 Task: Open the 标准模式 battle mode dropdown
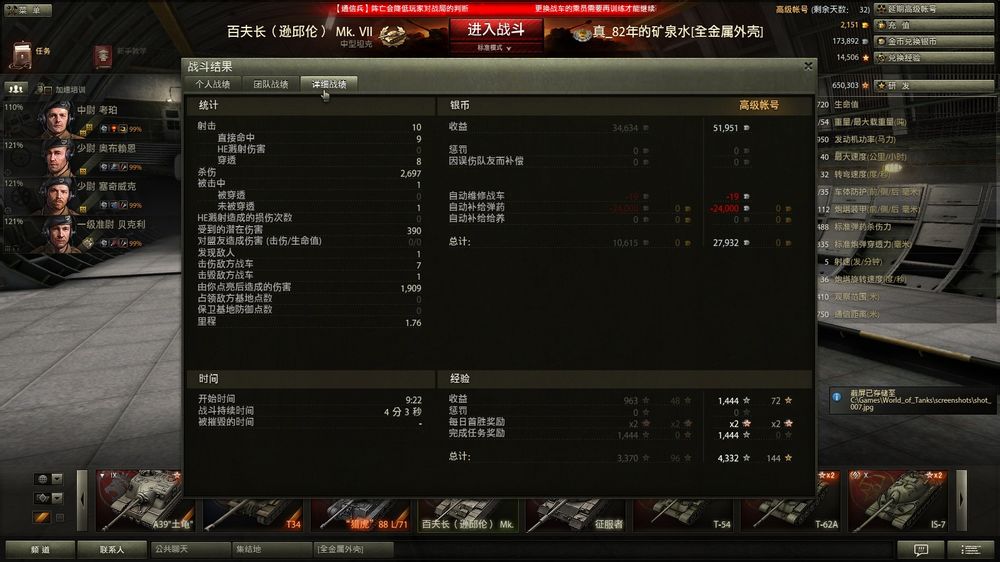[495, 48]
